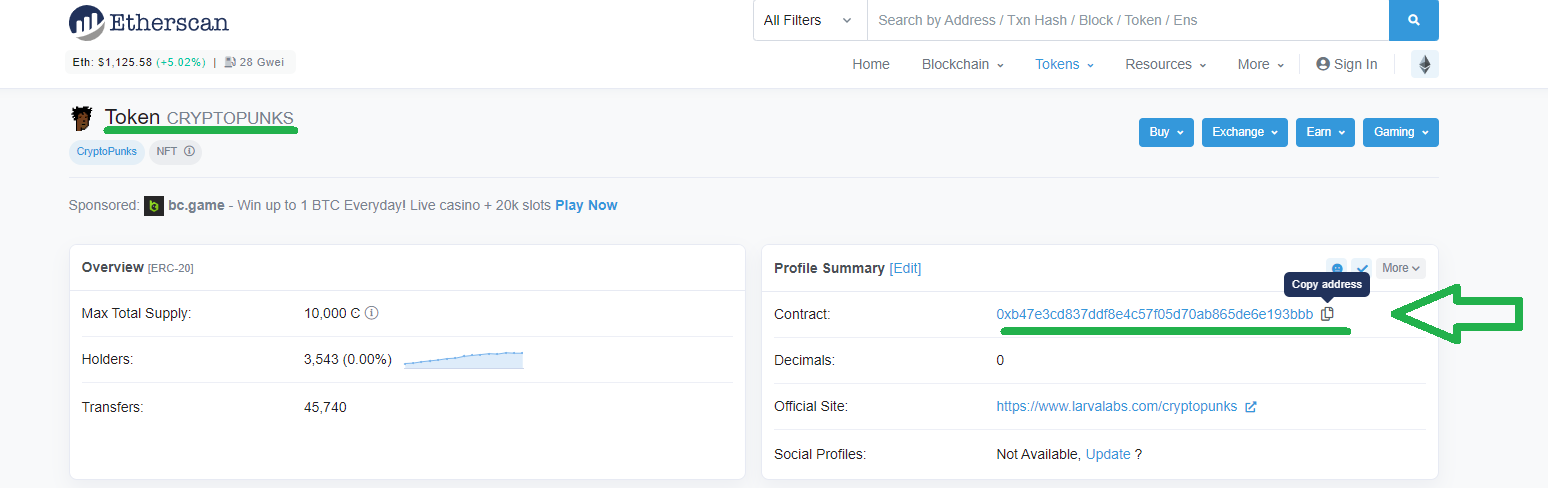The image size is (1548, 488).
Task: Click the Etherscan logo
Action: pos(149,22)
